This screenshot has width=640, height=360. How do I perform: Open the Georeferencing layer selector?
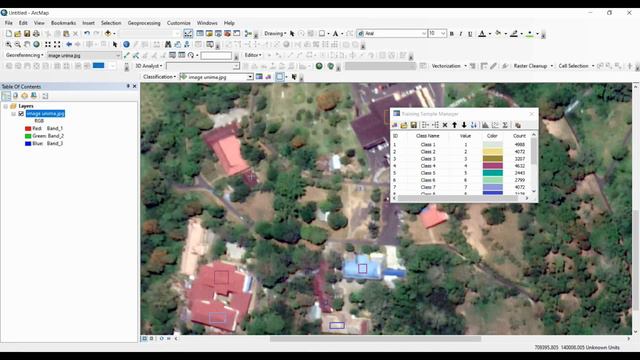[84, 55]
